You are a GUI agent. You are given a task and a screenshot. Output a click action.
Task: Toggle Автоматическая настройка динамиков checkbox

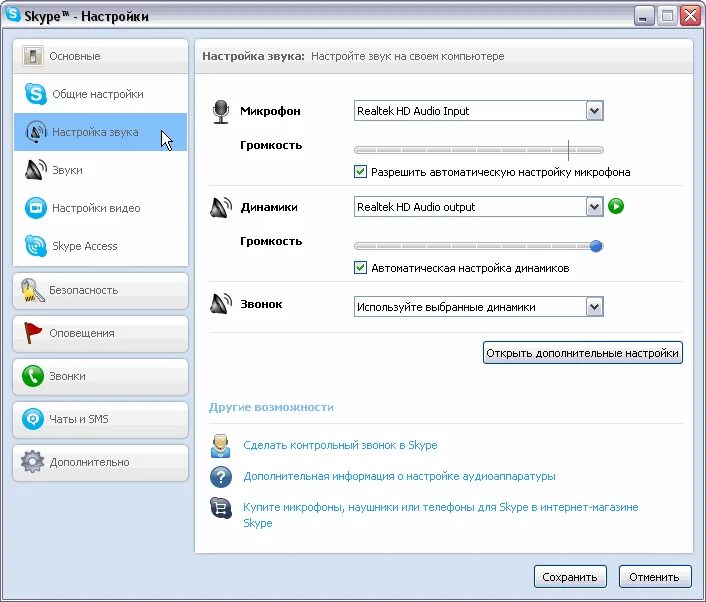coord(360,267)
